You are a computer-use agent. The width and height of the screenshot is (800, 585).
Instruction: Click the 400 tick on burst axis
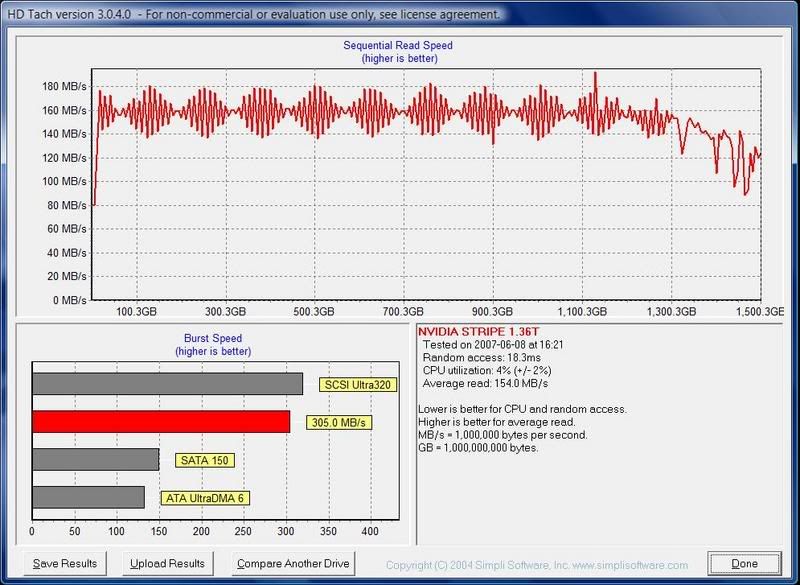(x=370, y=531)
